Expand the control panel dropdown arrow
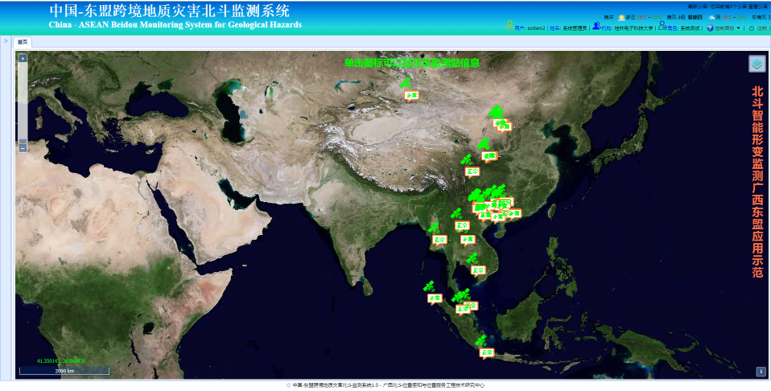 pos(739,29)
